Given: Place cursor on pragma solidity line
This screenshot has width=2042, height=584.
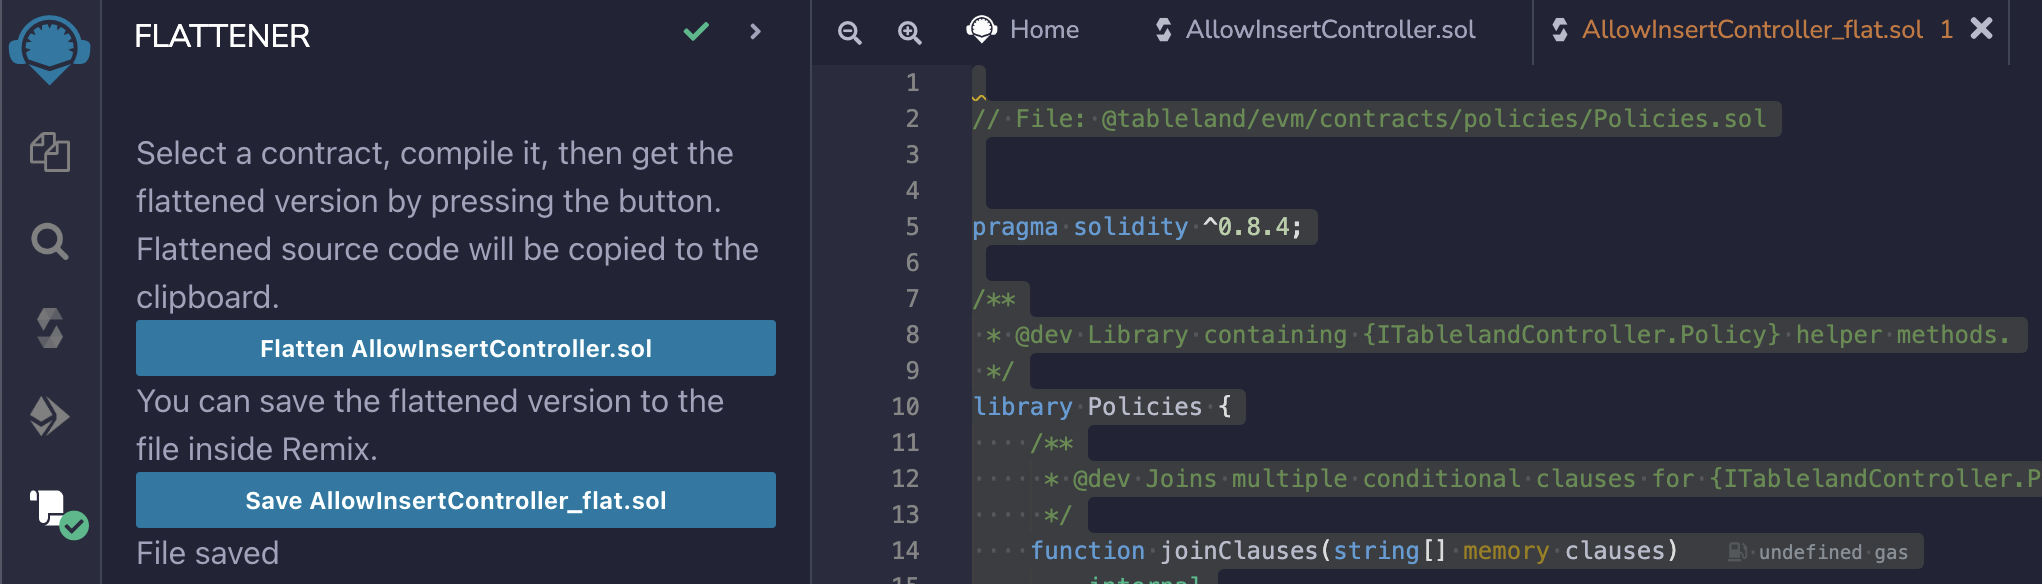Looking at the screenshot, I should coord(1137,227).
